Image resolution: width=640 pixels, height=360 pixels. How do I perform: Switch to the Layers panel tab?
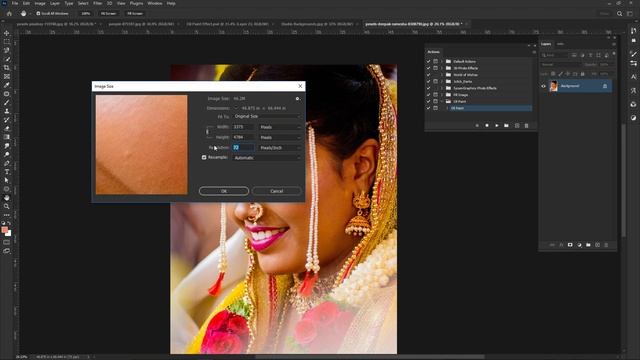(546, 44)
